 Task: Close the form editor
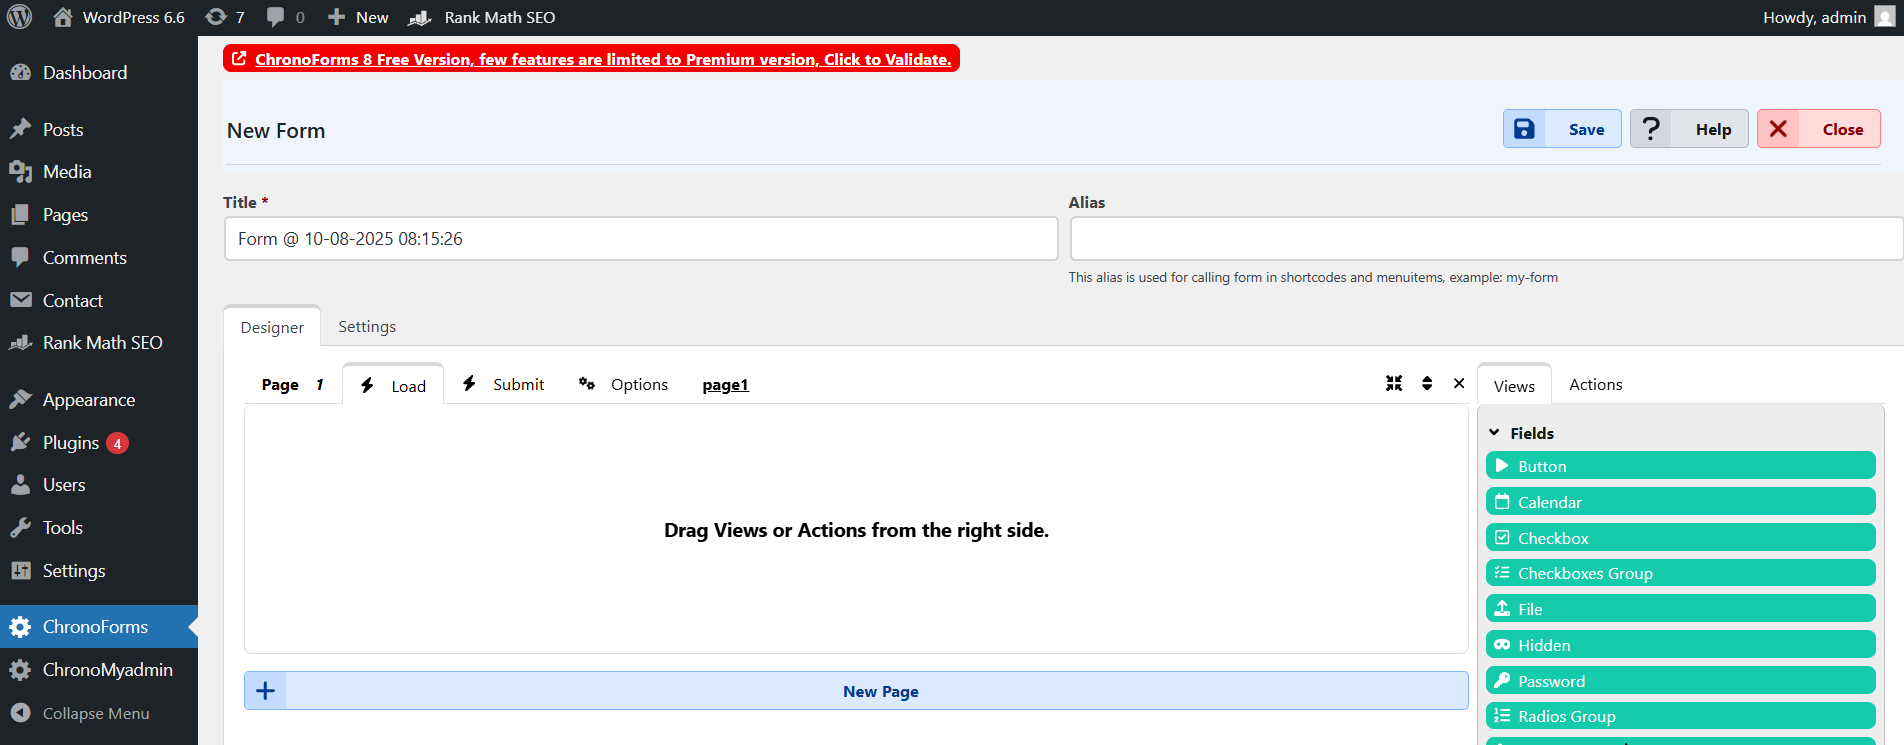[1819, 129]
